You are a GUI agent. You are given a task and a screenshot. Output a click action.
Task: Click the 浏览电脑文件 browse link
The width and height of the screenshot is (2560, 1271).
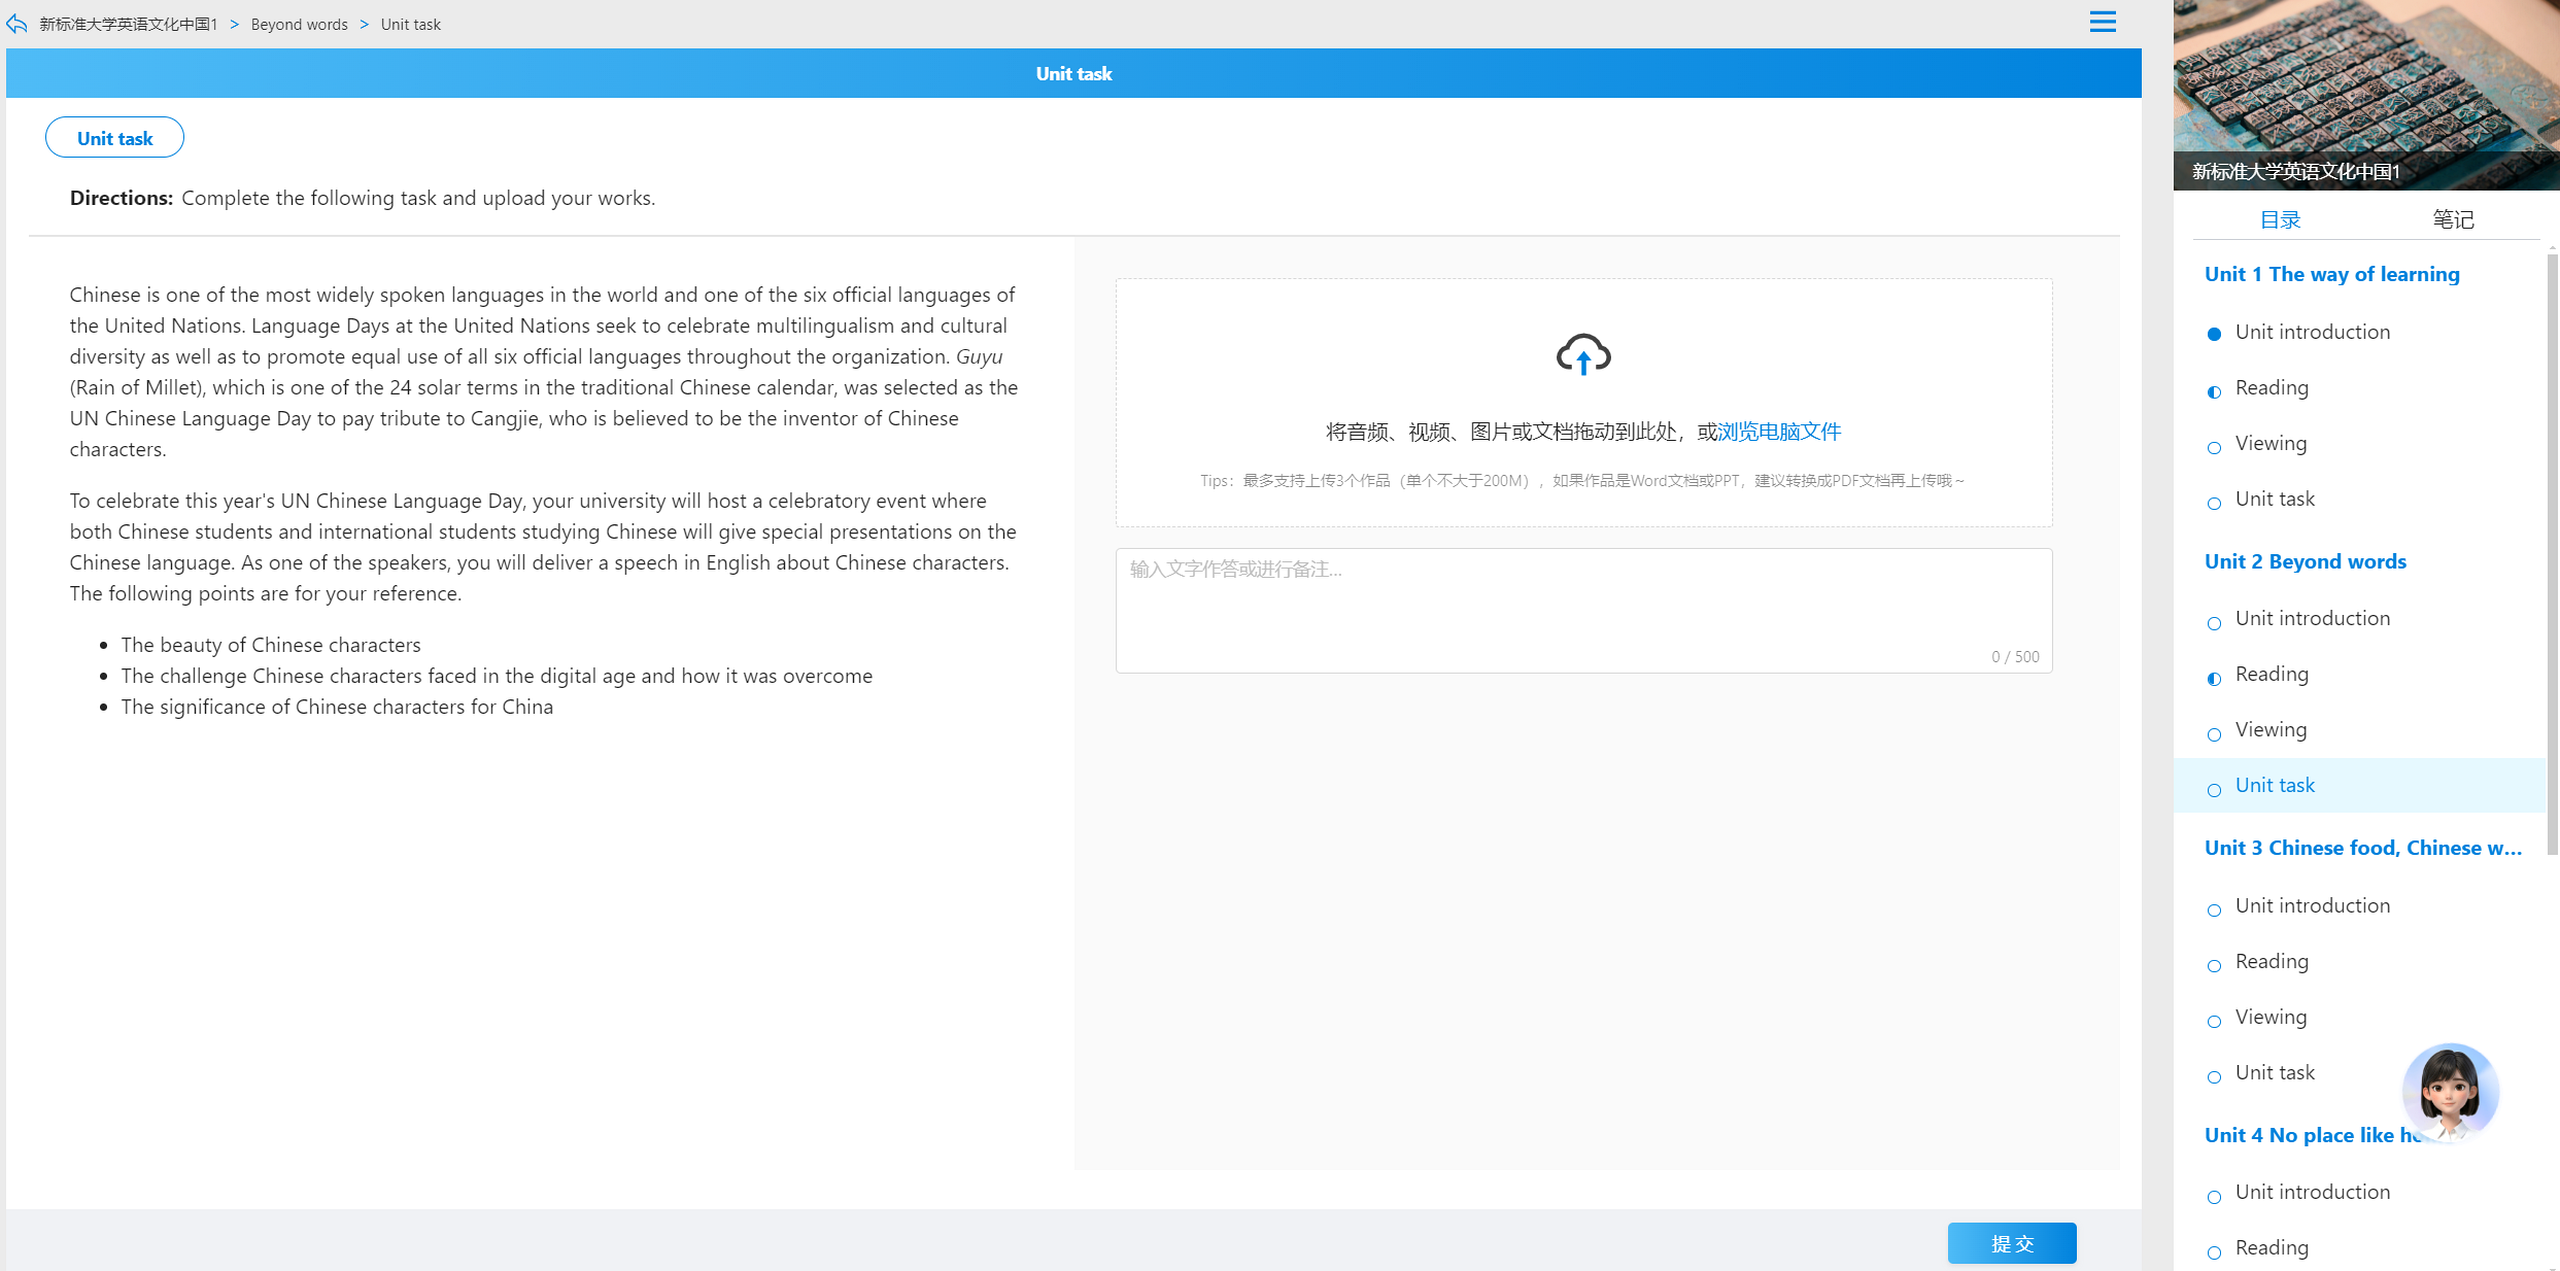pos(1778,431)
